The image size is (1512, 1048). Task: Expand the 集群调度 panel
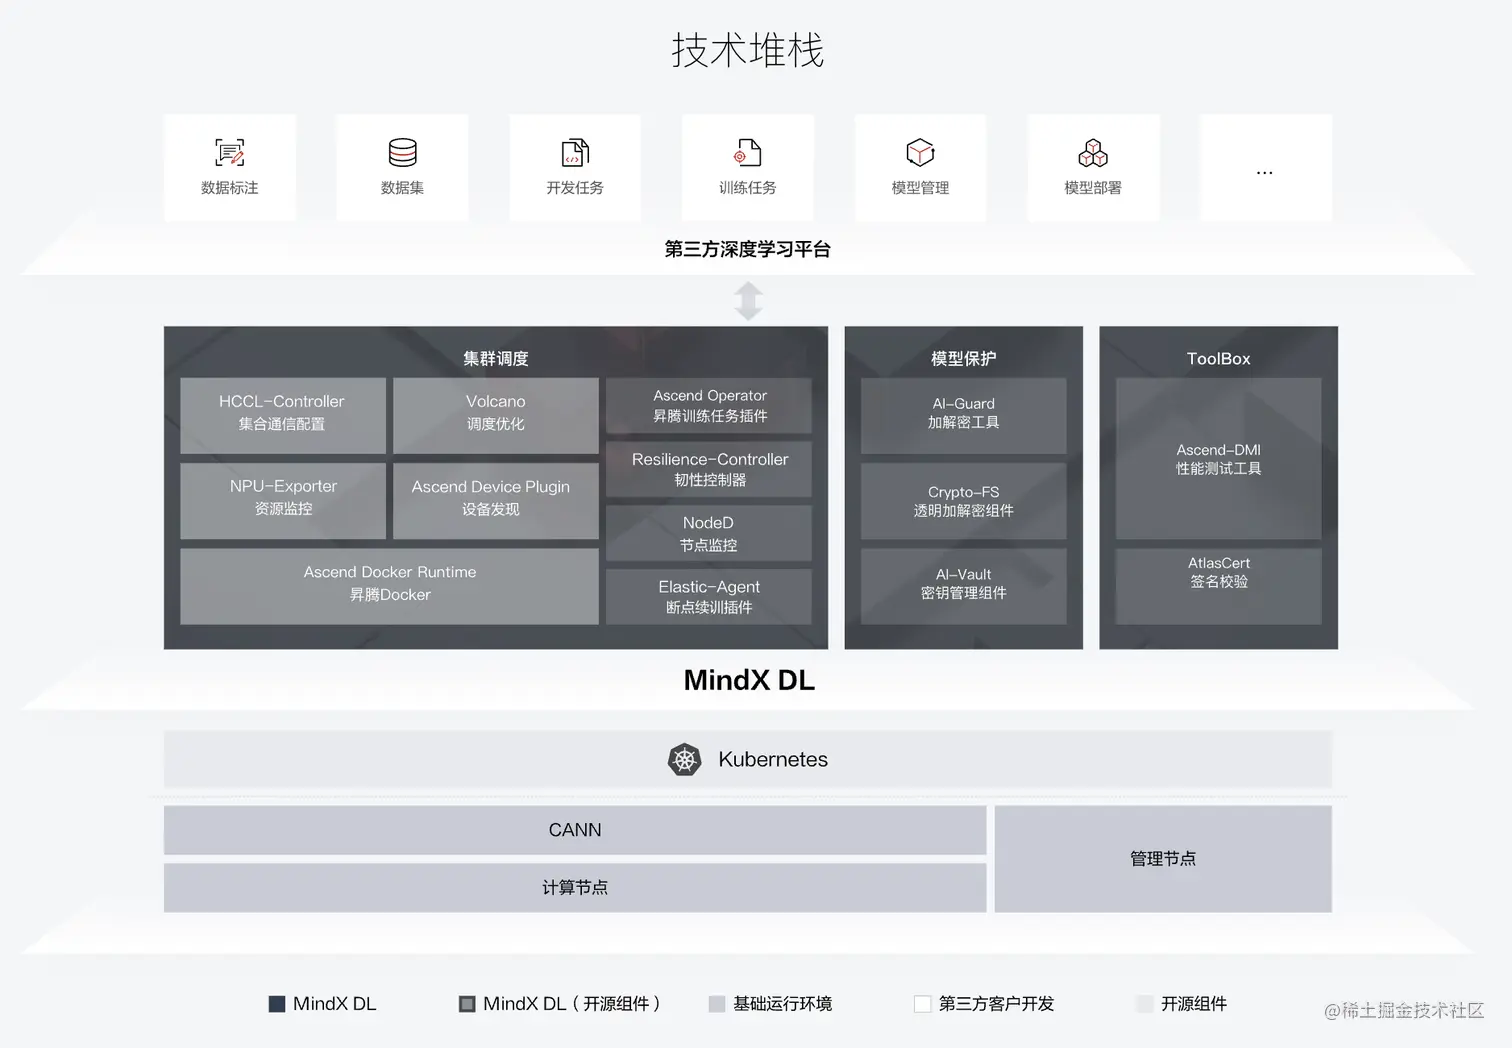(x=495, y=357)
